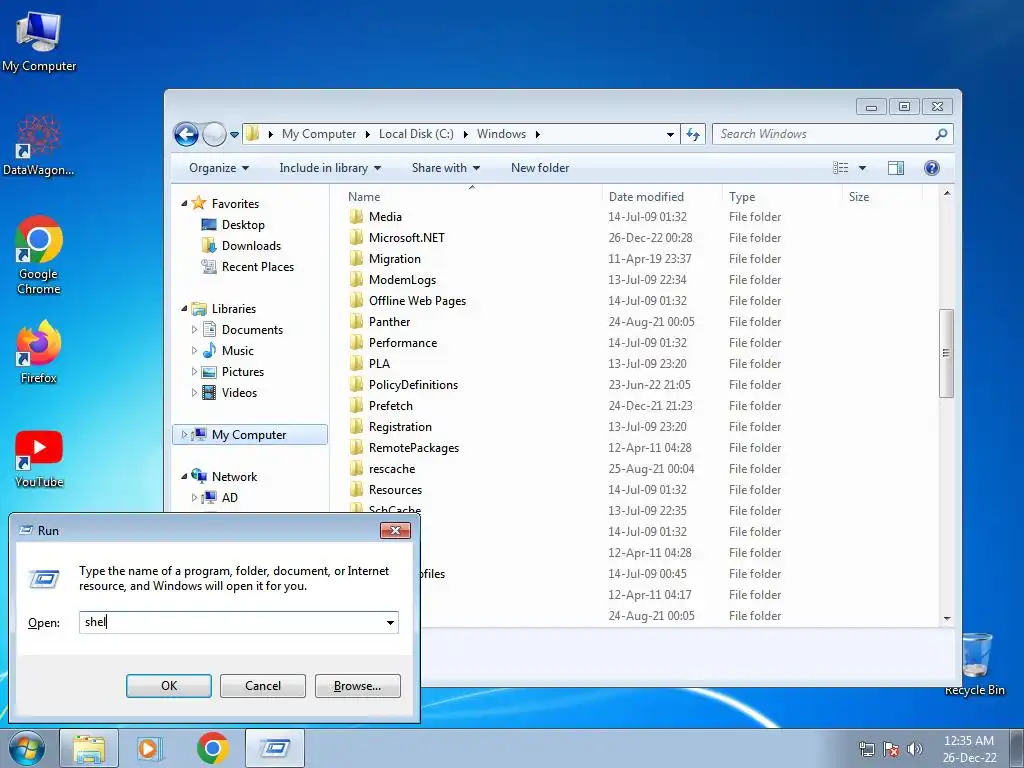This screenshot has width=1024, height=768.
Task: Select the RemotePackages folder row
Action: 565,448
